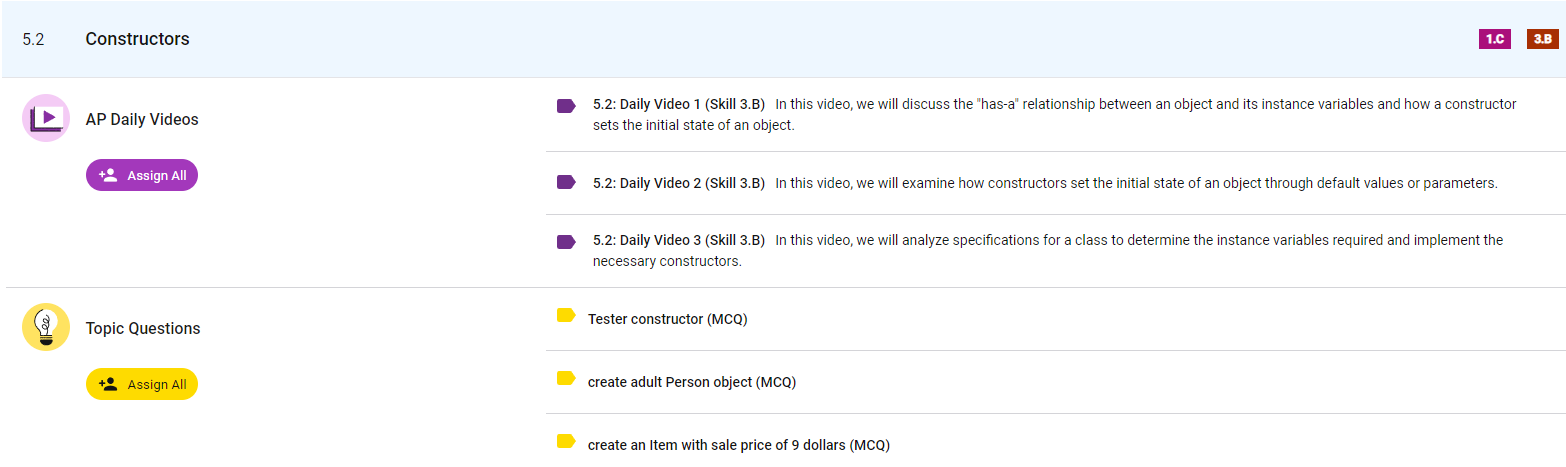Click yellow tag icon beside Tester constructor

click(566, 316)
